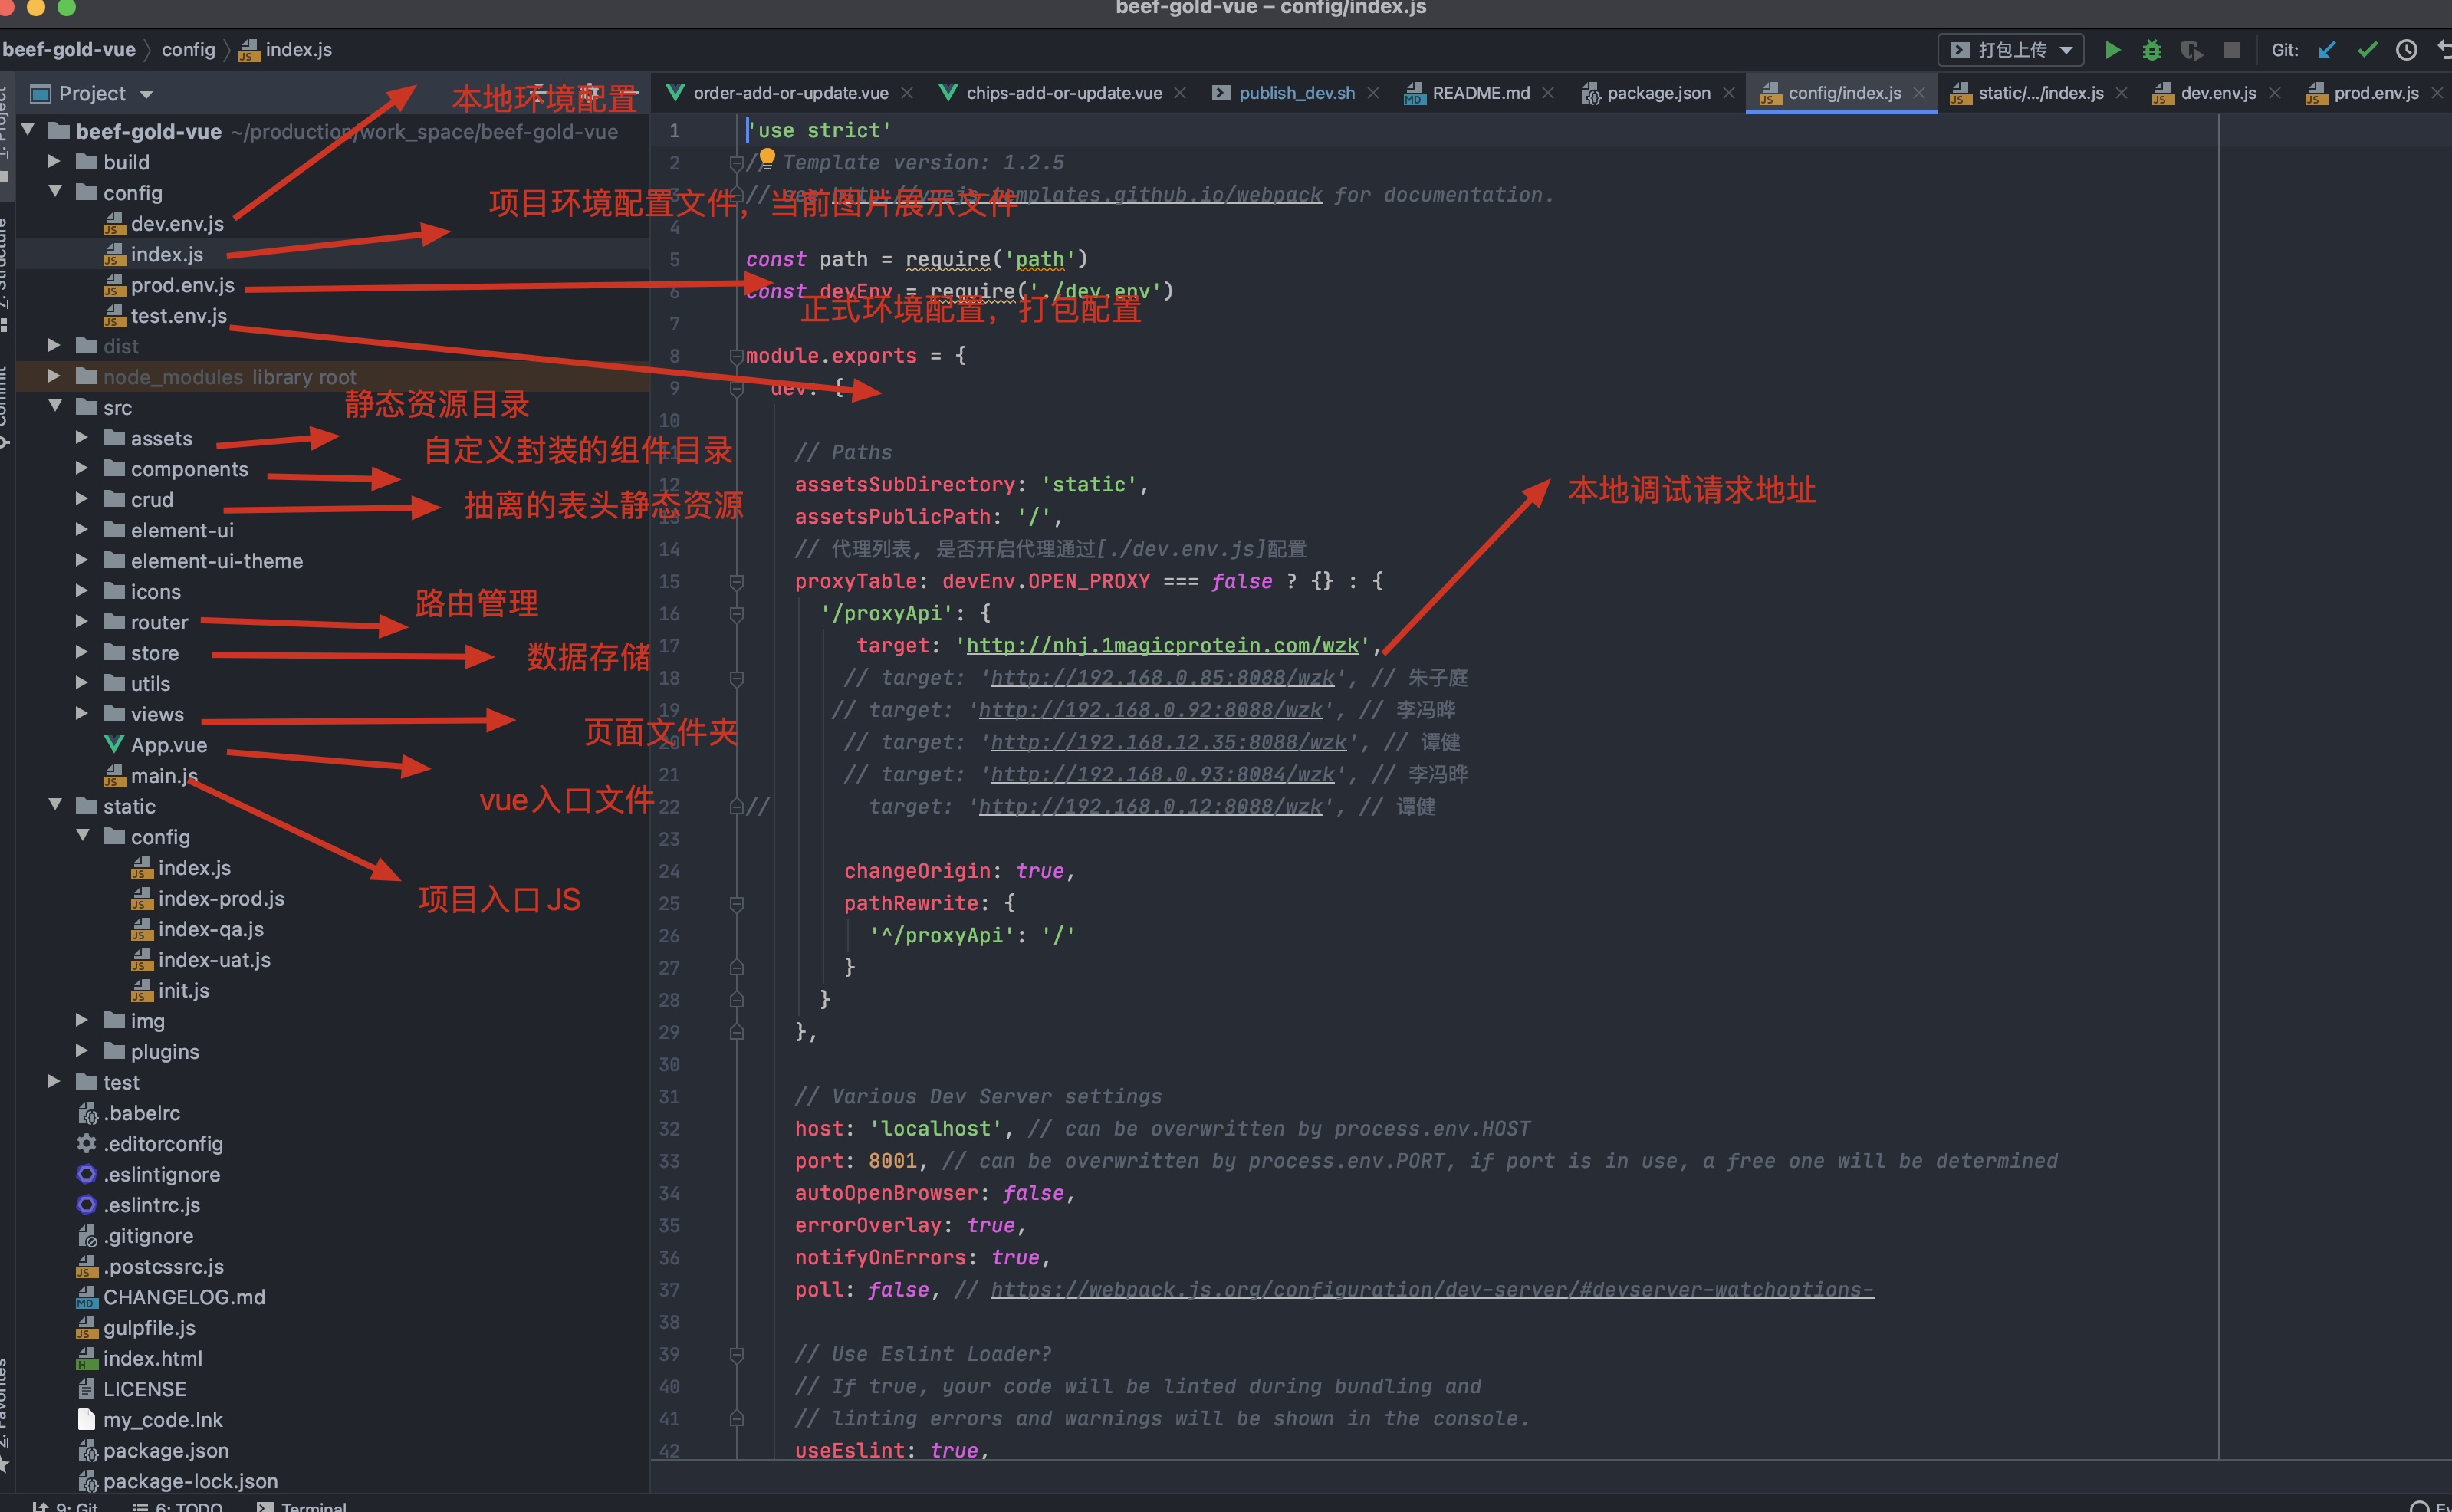Close the order-add-or-update.vue tab

tap(906, 93)
